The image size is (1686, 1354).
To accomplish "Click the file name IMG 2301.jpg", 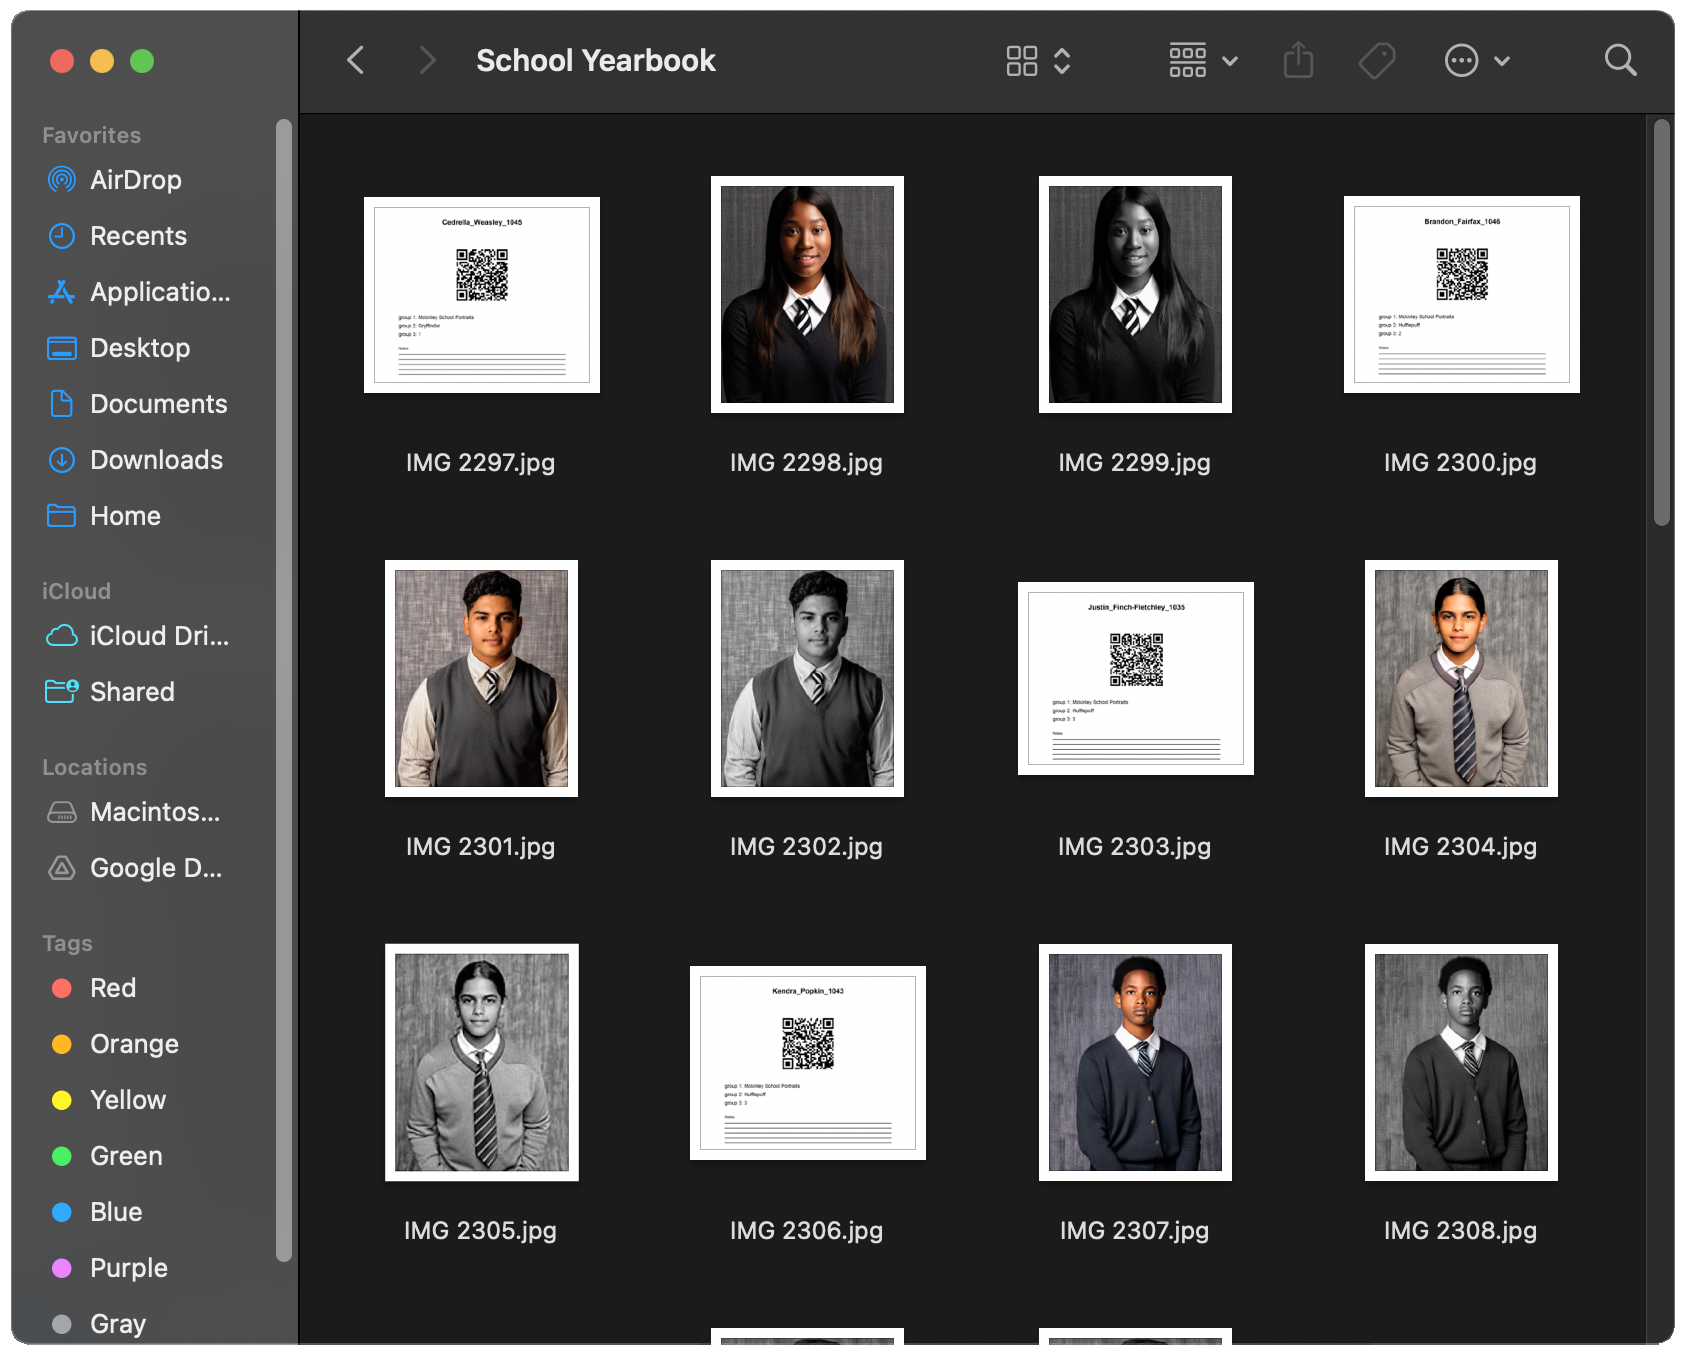I will (481, 847).
